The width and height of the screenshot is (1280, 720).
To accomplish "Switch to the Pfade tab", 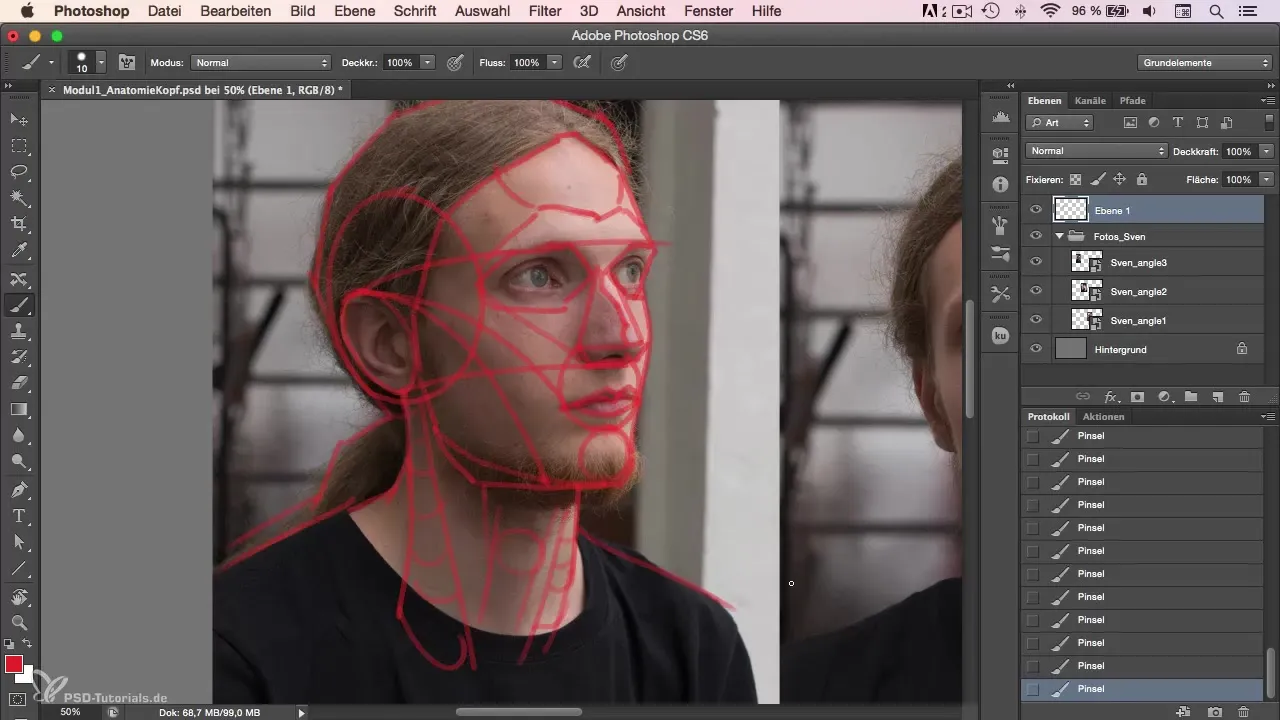I will [x=1132, y=100].
